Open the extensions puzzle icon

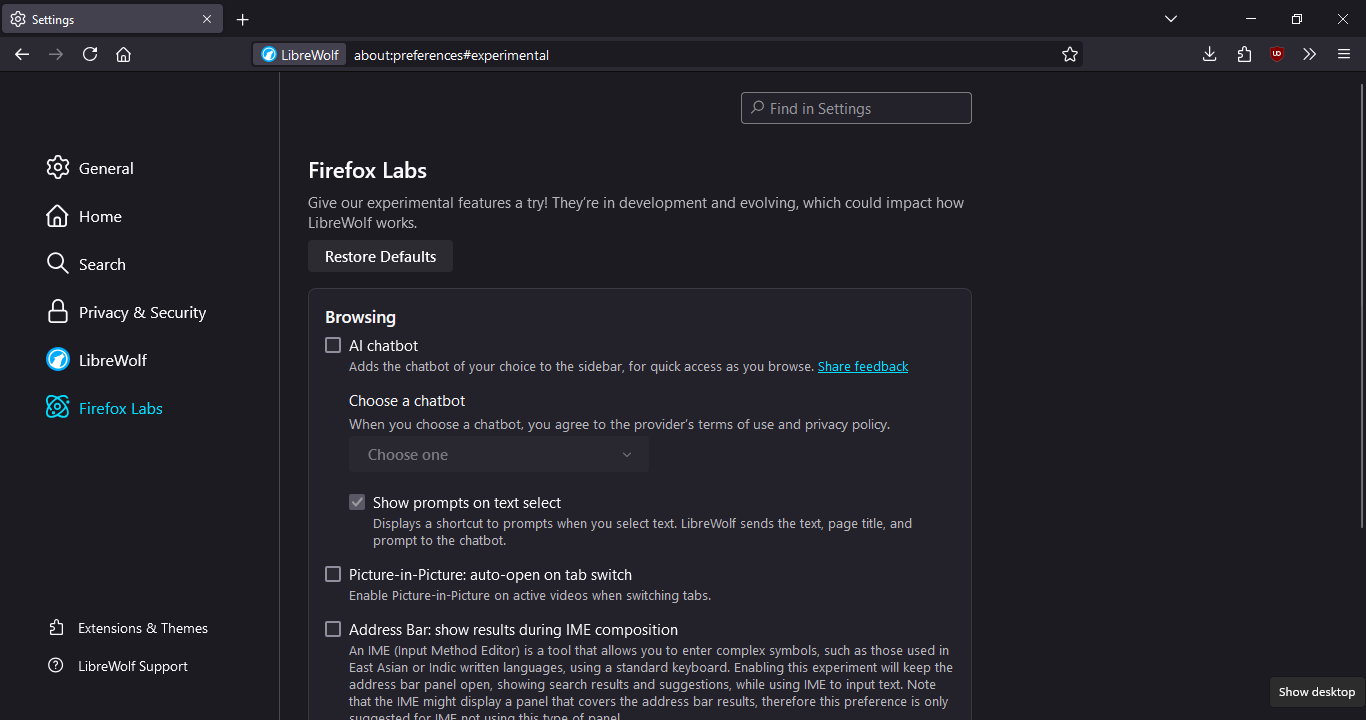coord(1244,54)
